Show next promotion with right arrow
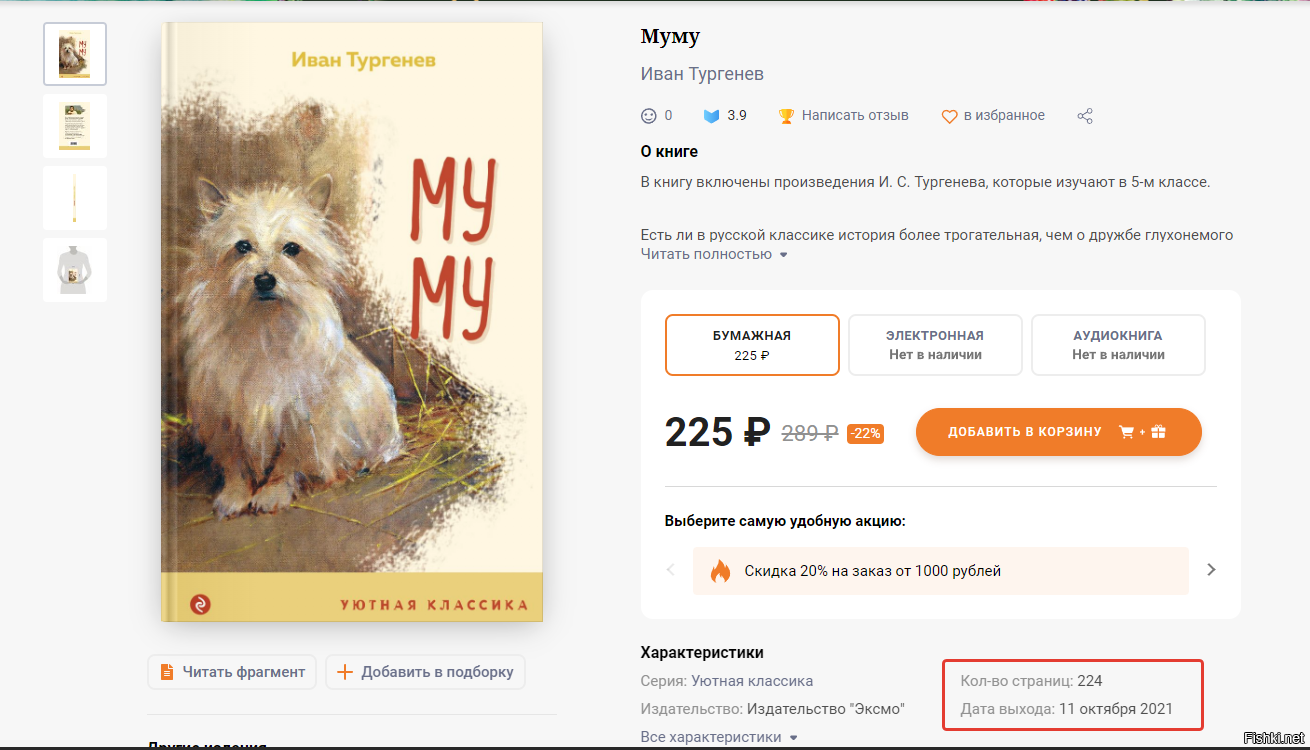The width and height of the screenshot is (1310, 750). (x=1211, y=570)
